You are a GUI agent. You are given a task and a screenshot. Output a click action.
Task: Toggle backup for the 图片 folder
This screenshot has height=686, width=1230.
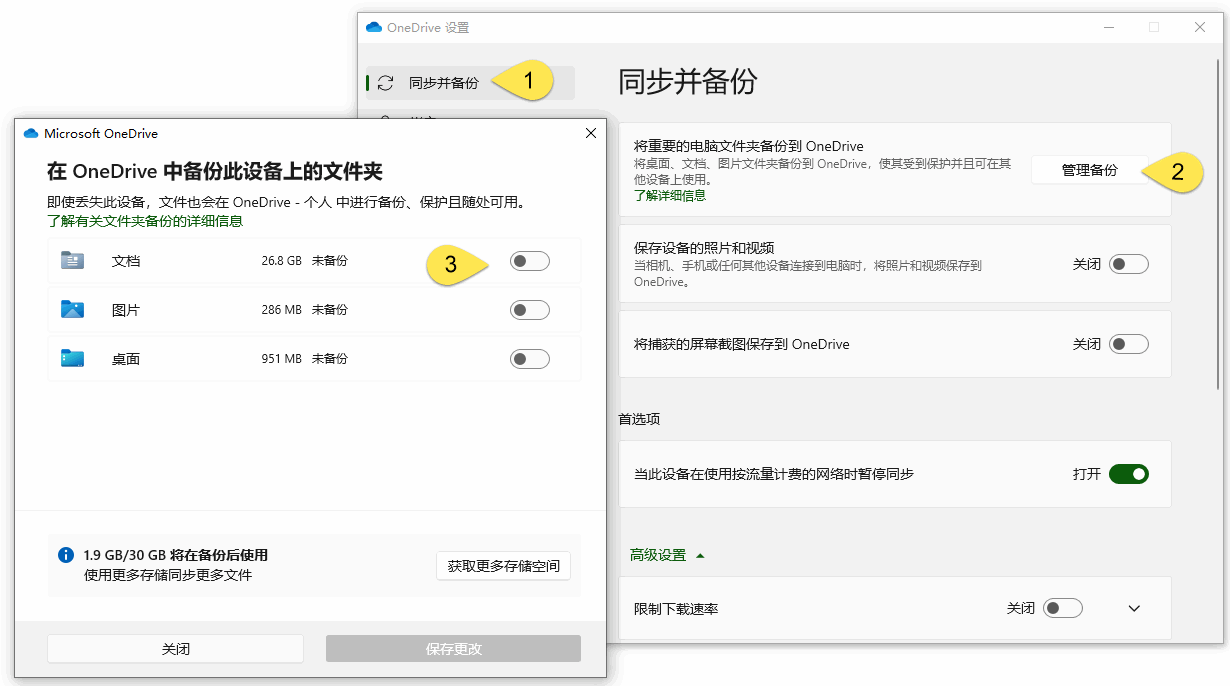[x=530, y=310]
